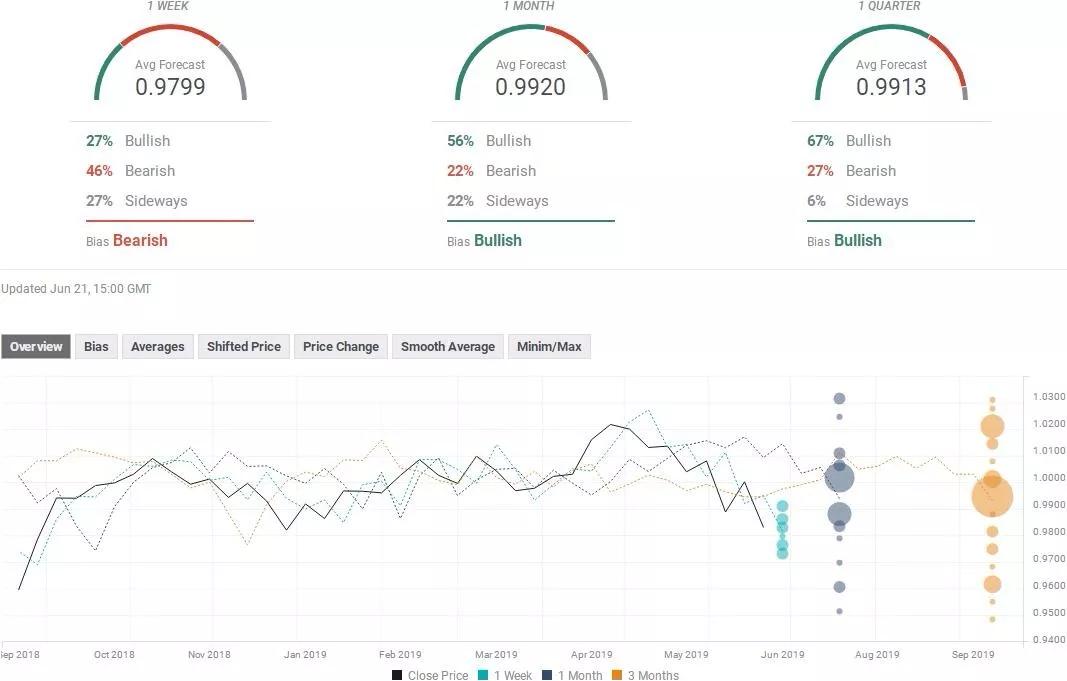Toggle the Close Price legend item
Viewport: 1067px width, 681px height.
[x=430, y=675]
